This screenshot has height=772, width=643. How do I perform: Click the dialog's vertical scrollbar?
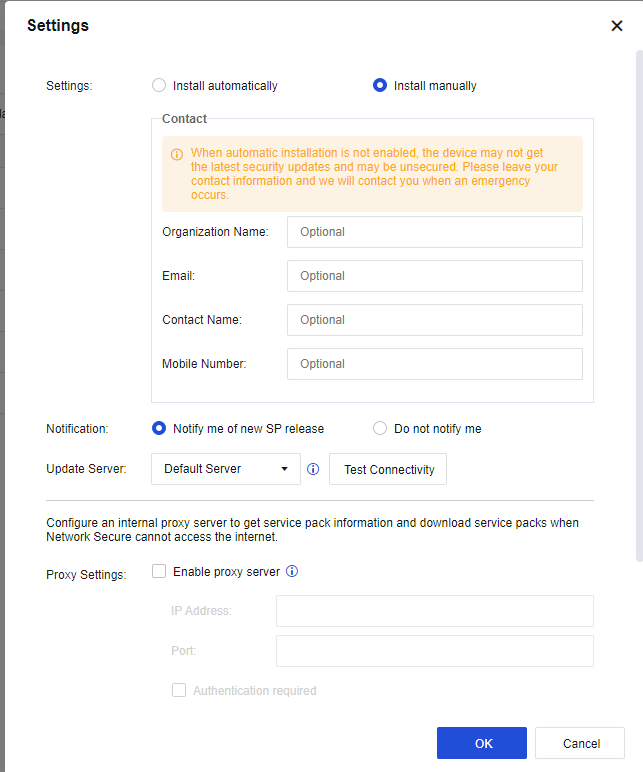tap(639, 300)
